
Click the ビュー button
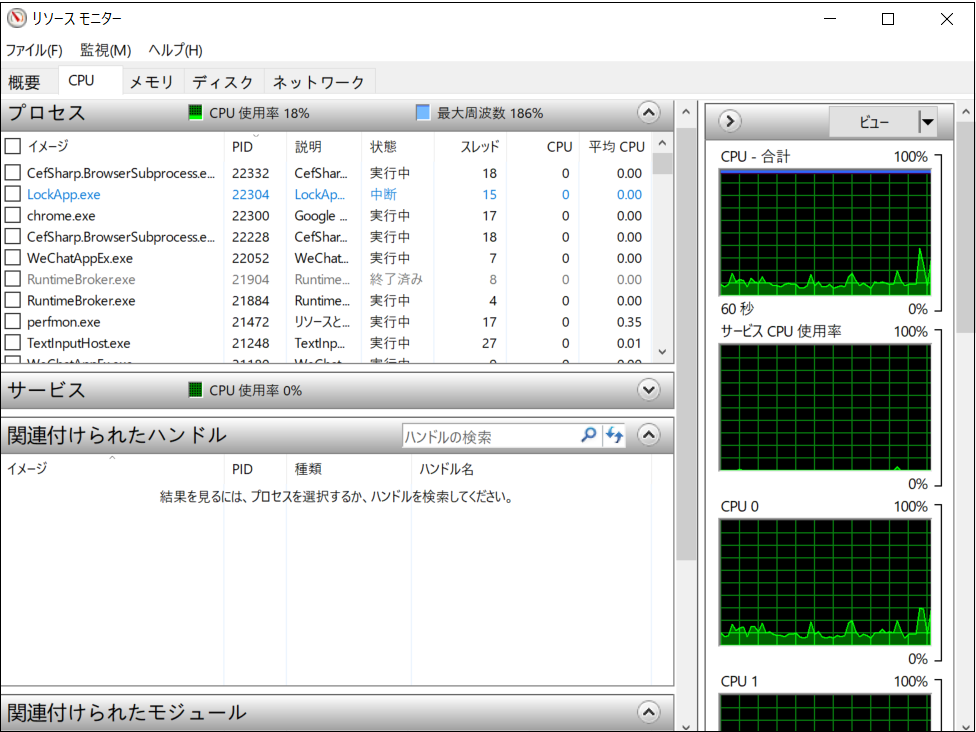click(x=873, y=122)
